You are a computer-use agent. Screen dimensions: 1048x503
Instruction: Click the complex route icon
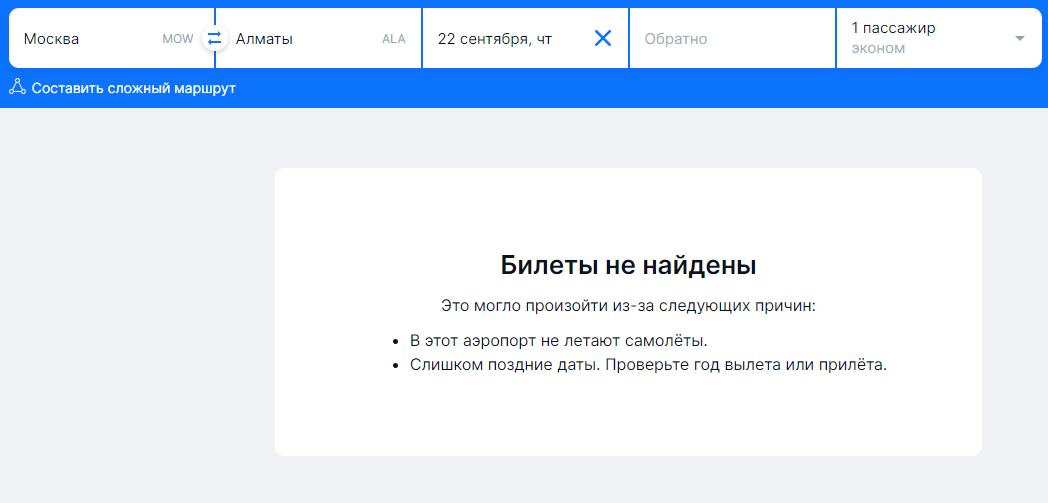click(17, 87)
